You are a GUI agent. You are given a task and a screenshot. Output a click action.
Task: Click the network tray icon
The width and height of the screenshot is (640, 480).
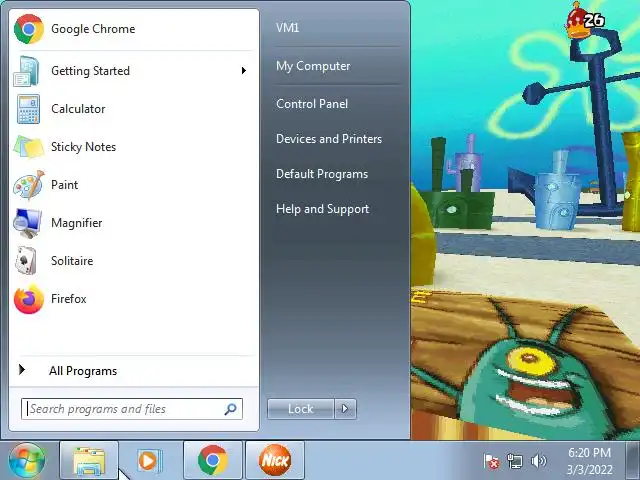coord(514,461)
